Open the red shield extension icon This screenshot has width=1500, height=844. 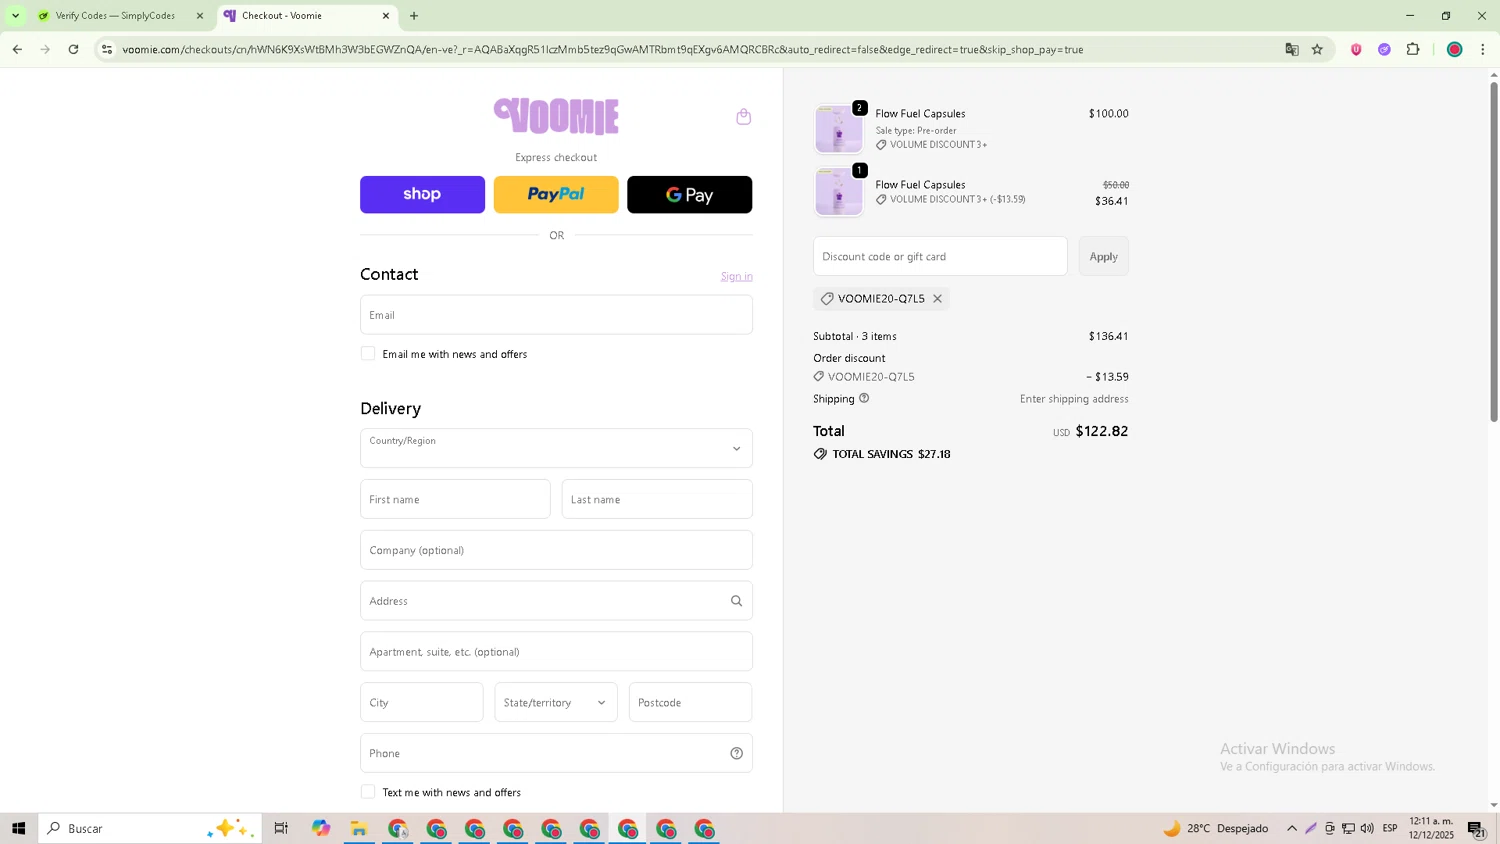coord(1356,49)
